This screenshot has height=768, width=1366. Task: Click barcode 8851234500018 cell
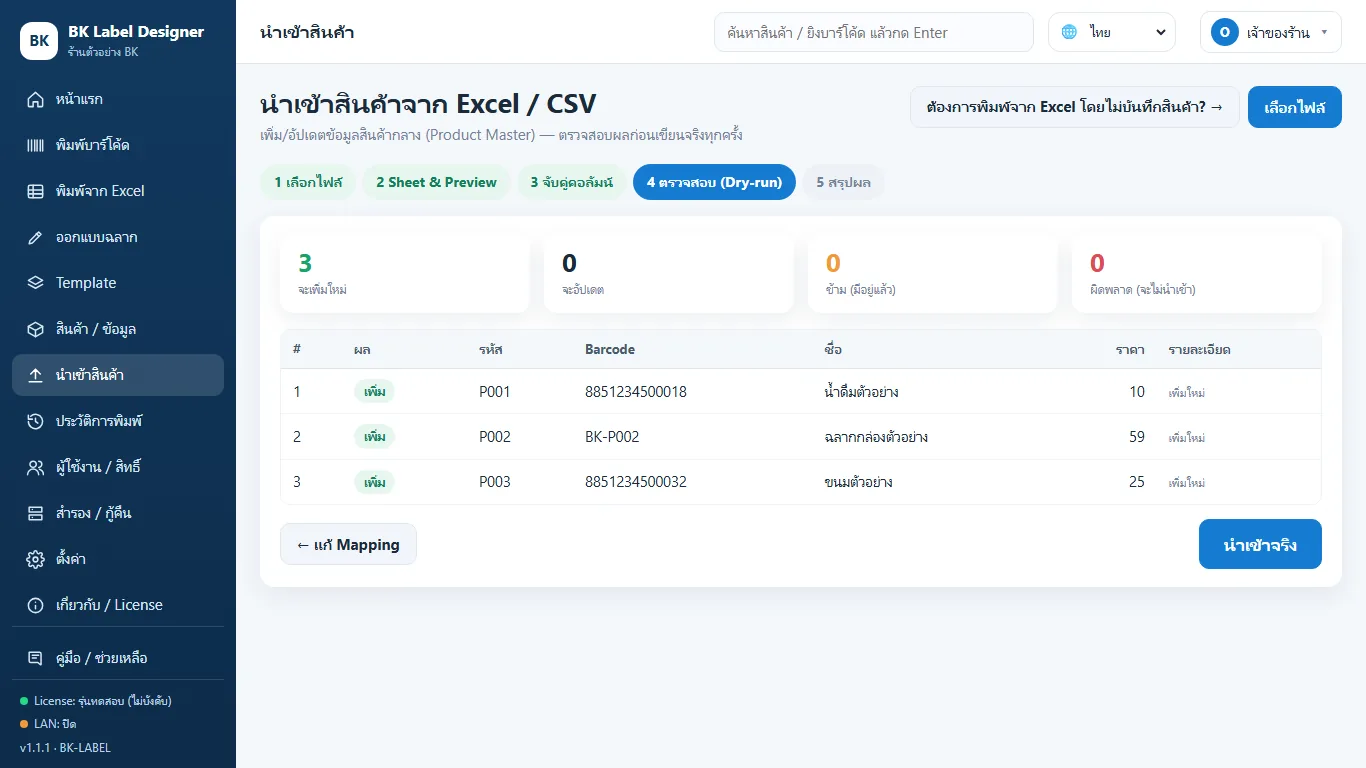(x=636, y=392)
